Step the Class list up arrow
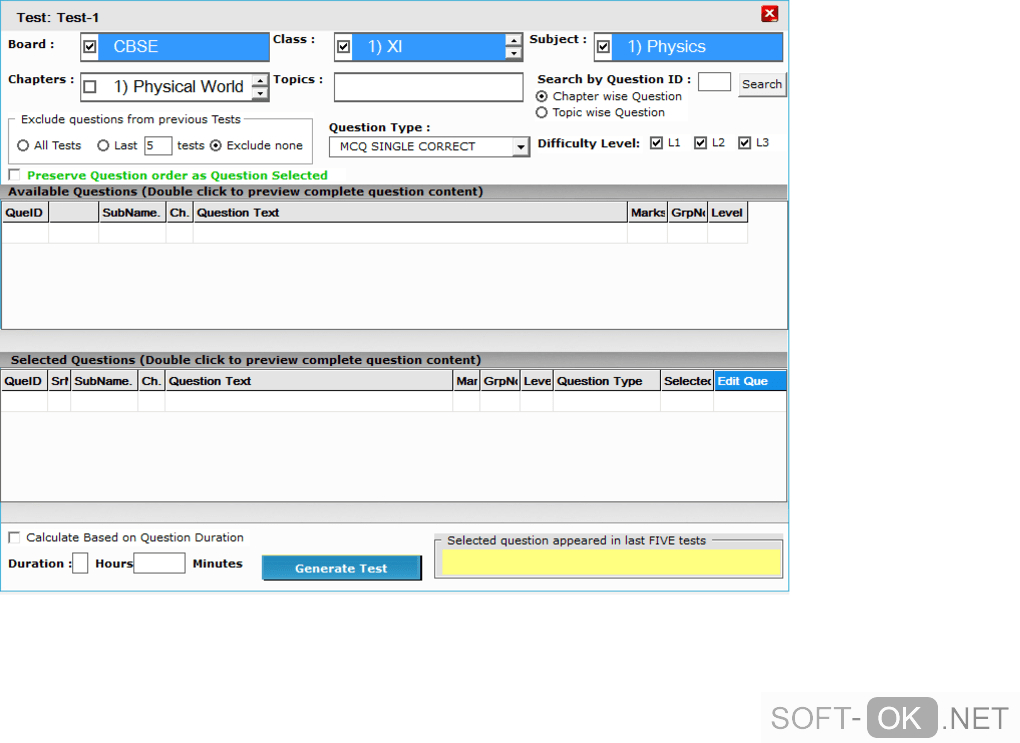1020x743 pixels. 513,40
